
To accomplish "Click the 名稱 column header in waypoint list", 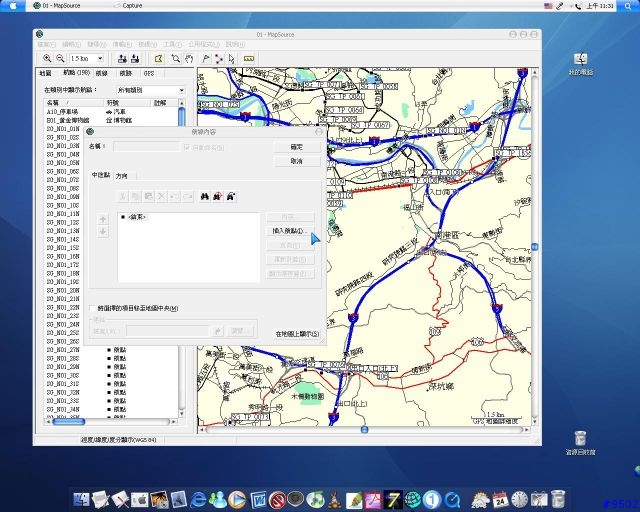I will [x=73, y=103].
